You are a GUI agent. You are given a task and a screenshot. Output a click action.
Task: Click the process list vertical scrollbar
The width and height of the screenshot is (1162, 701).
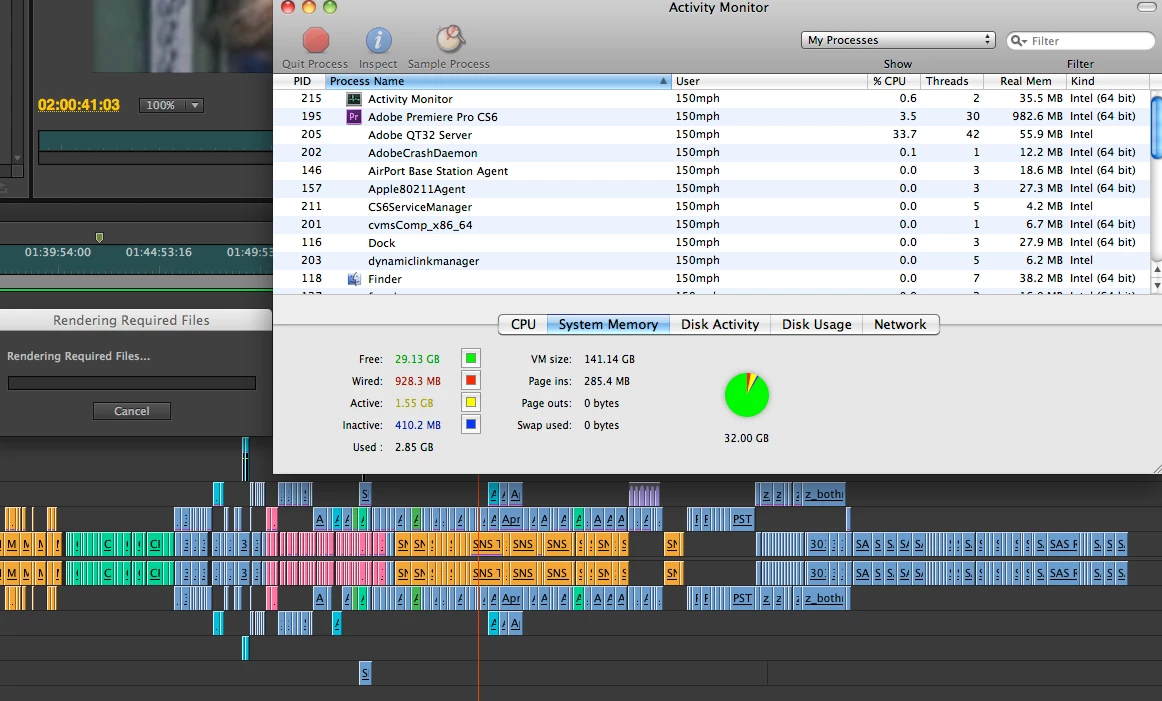pos(1156,126)
